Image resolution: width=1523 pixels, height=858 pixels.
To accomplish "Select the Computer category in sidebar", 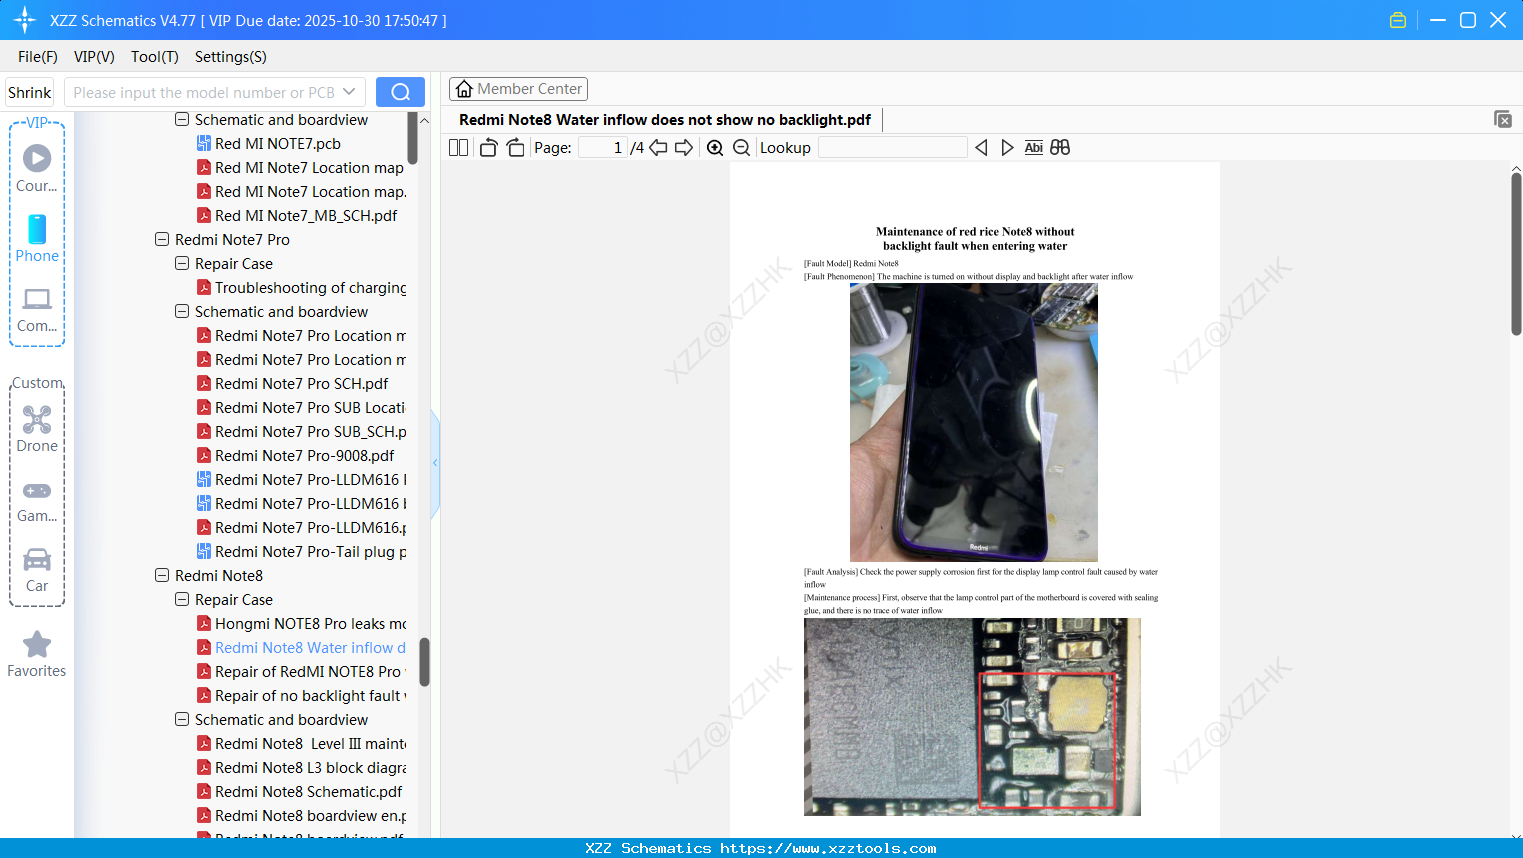I will (x=37, y=310).
